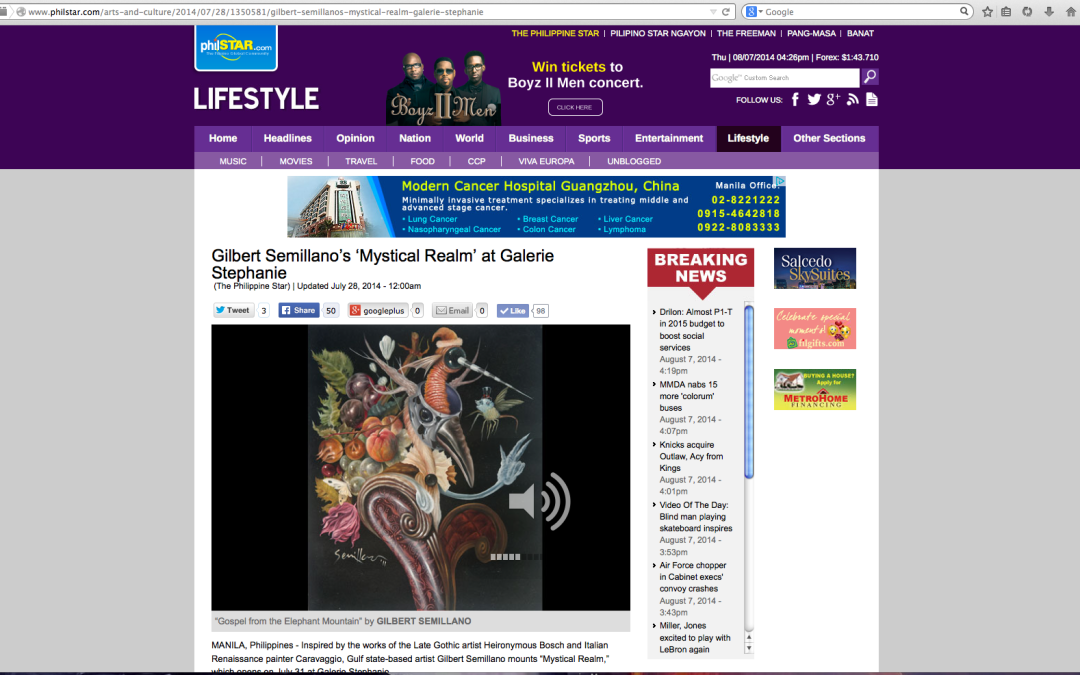Go to browser home page icon
1080x675 pixels.
click(1069, 12)
